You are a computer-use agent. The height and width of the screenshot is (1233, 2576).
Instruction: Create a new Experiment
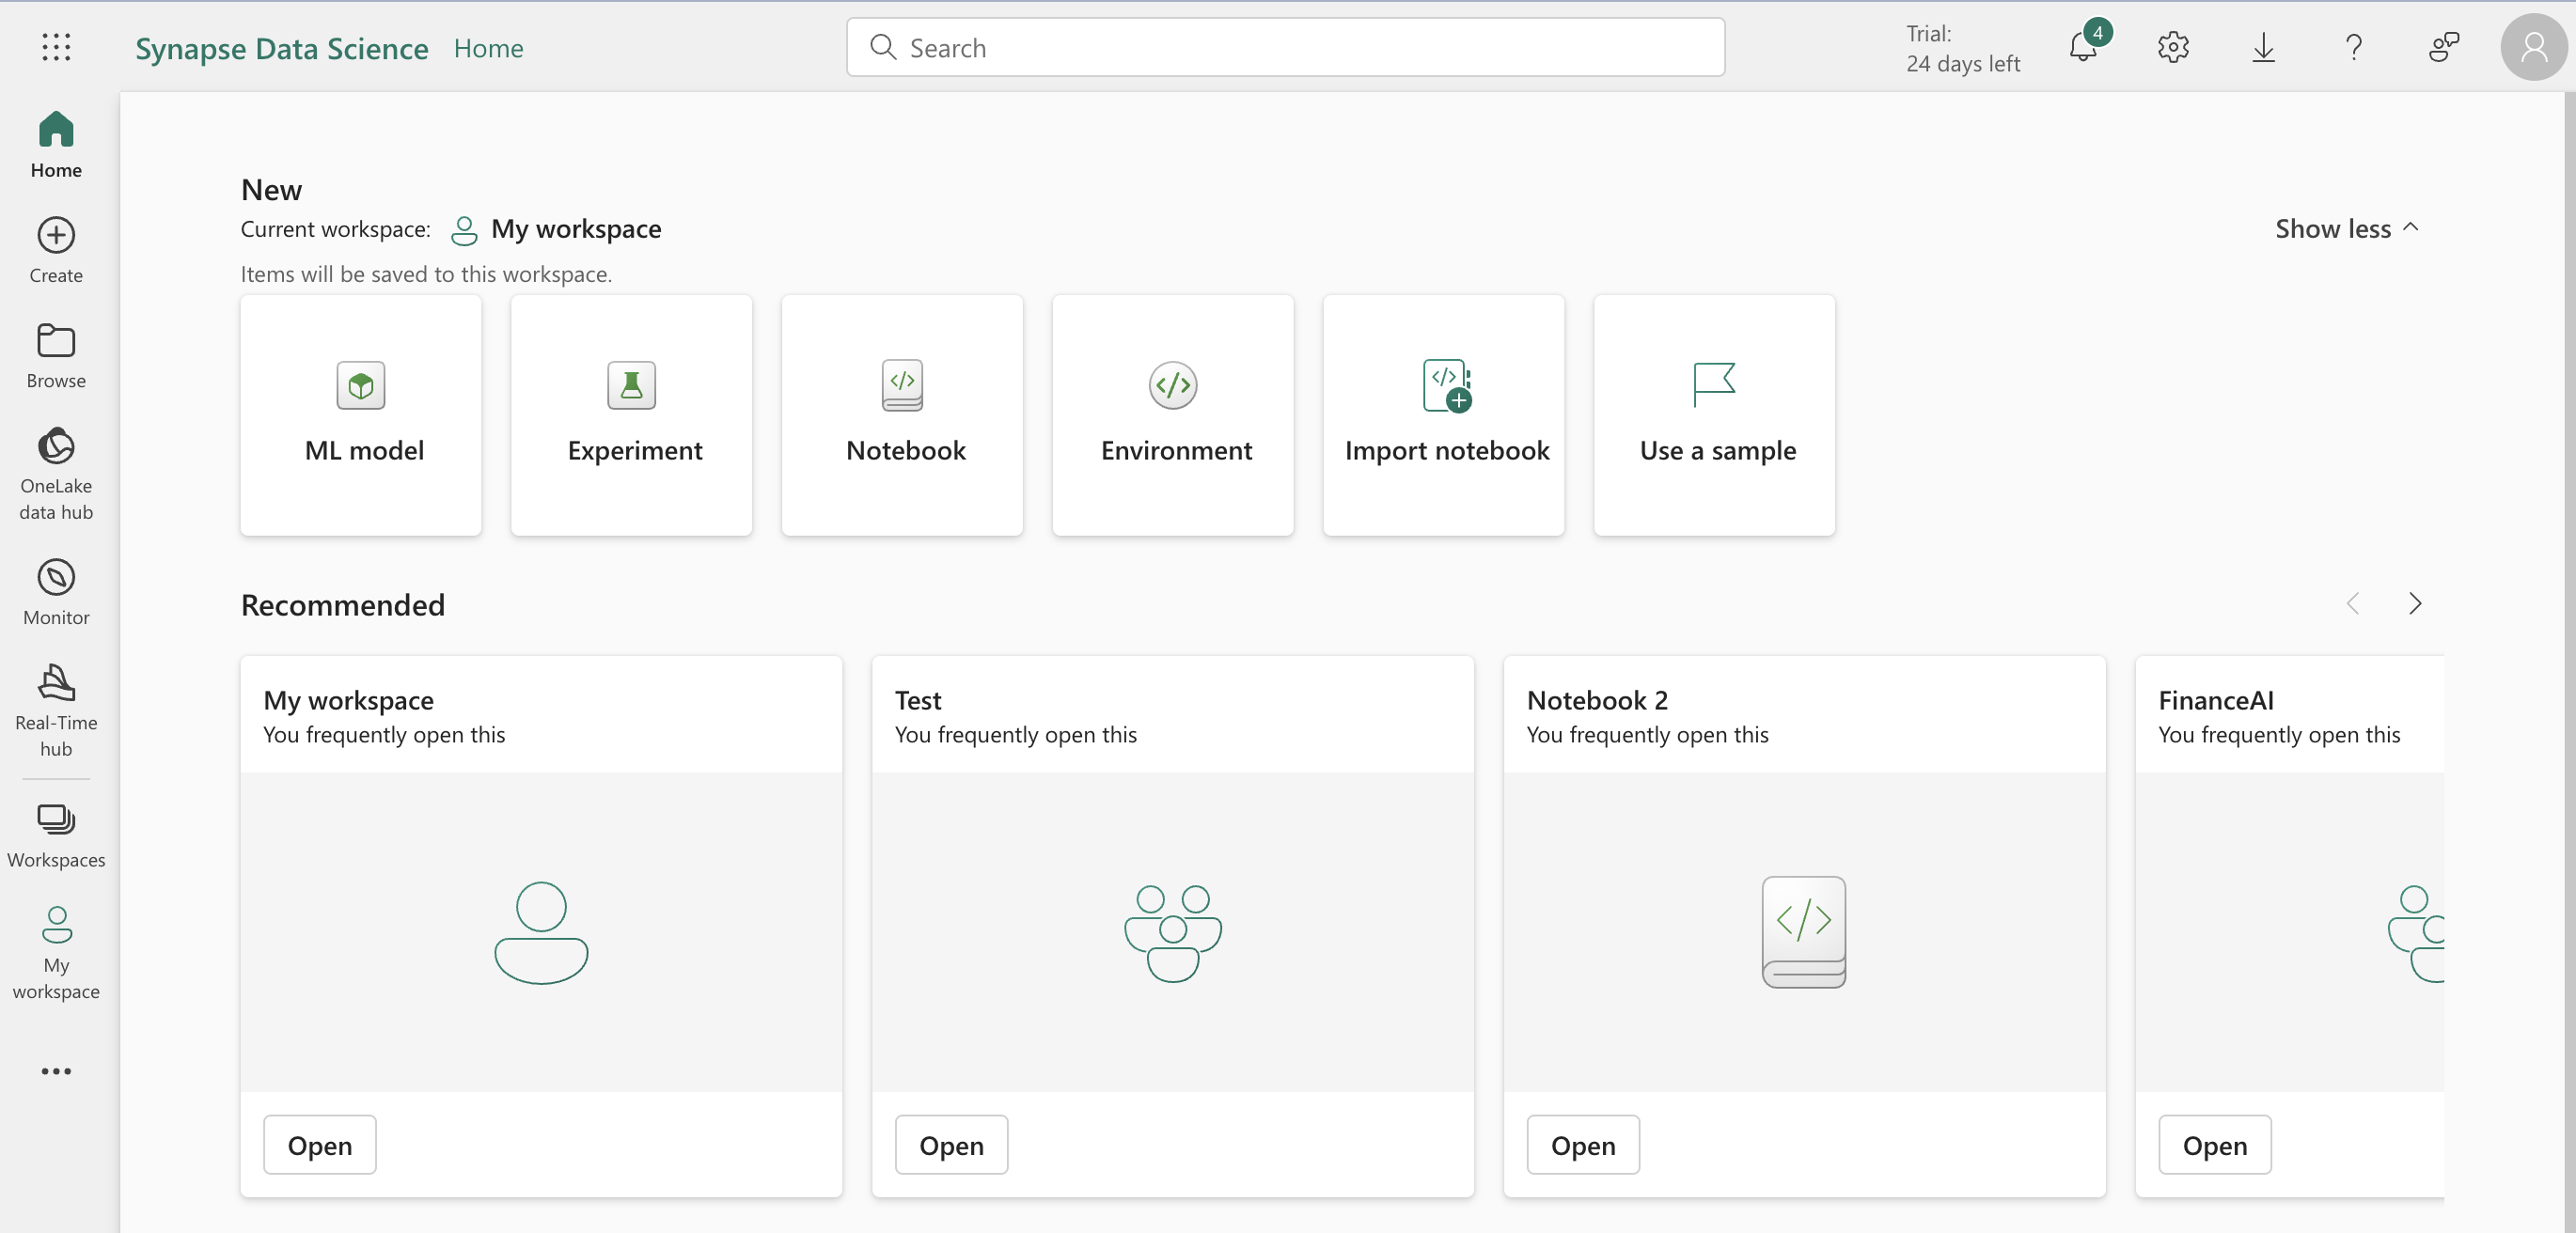pyautogui.click(x=632, y=415)
